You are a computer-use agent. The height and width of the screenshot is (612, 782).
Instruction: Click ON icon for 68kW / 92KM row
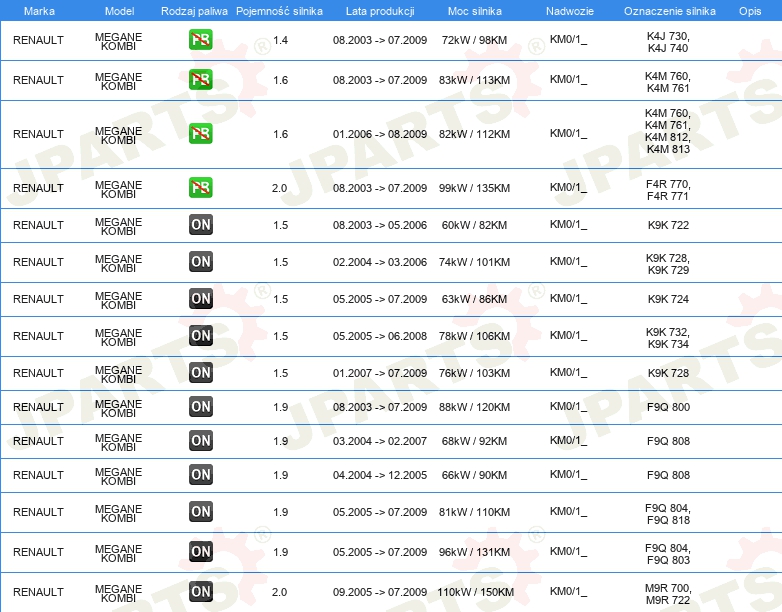[x=200, y=441]
